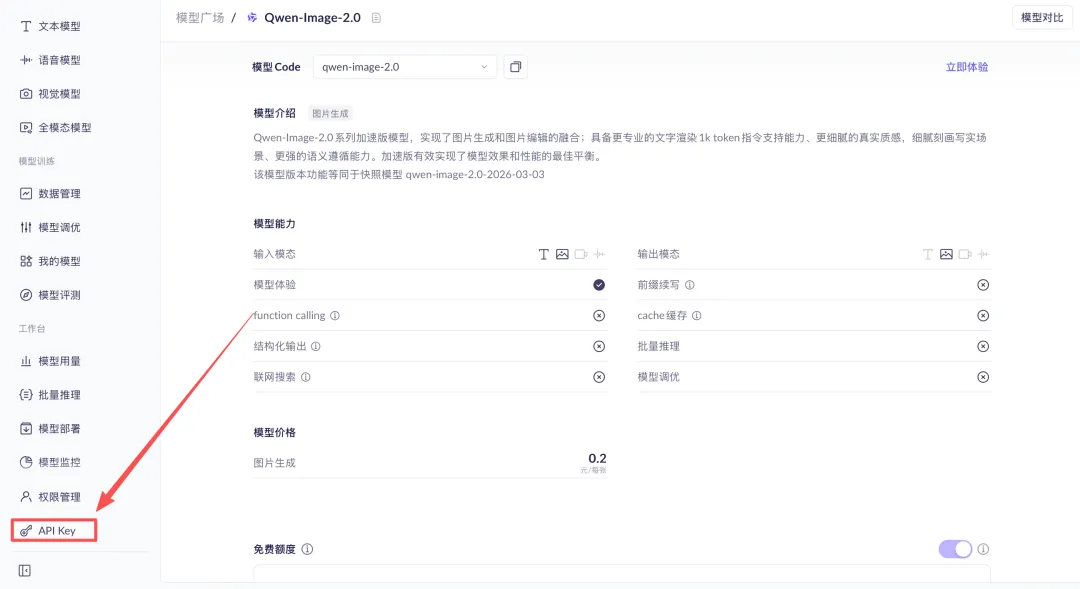Viewport: 1080px width, 589px height.
Task: Click the 图片生成 tag next to 模型介绍
Action: coord(330,114)
